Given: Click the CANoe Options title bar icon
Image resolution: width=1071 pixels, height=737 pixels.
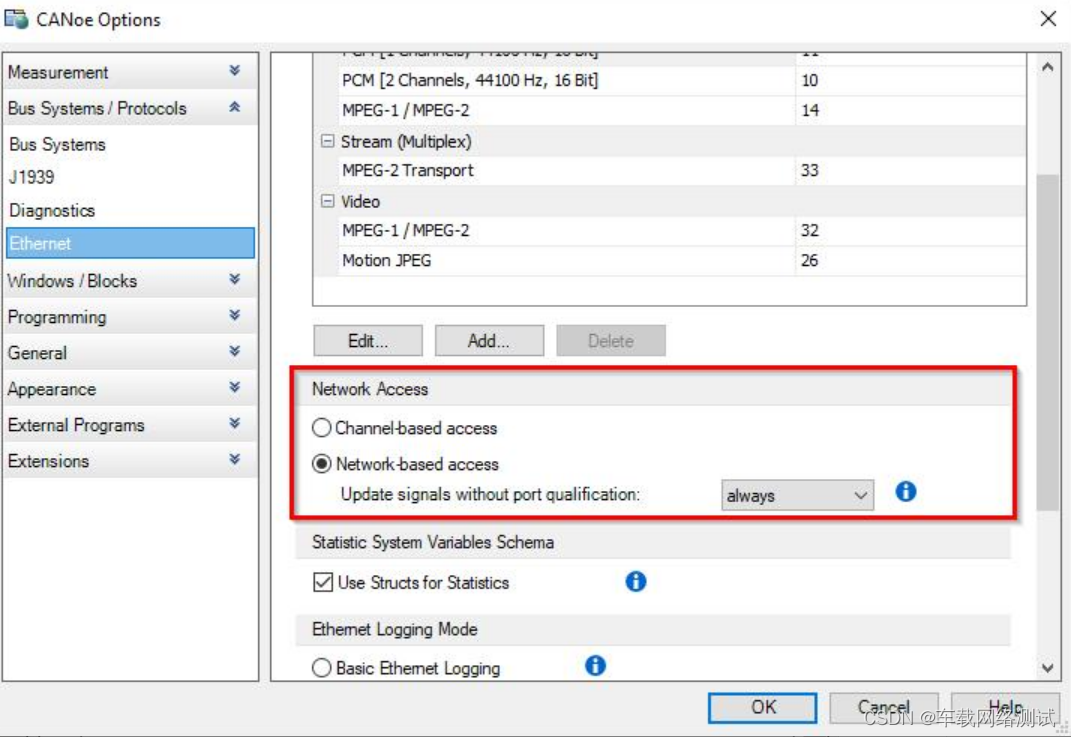Looking at the screenshot, I should coord(16,19).
